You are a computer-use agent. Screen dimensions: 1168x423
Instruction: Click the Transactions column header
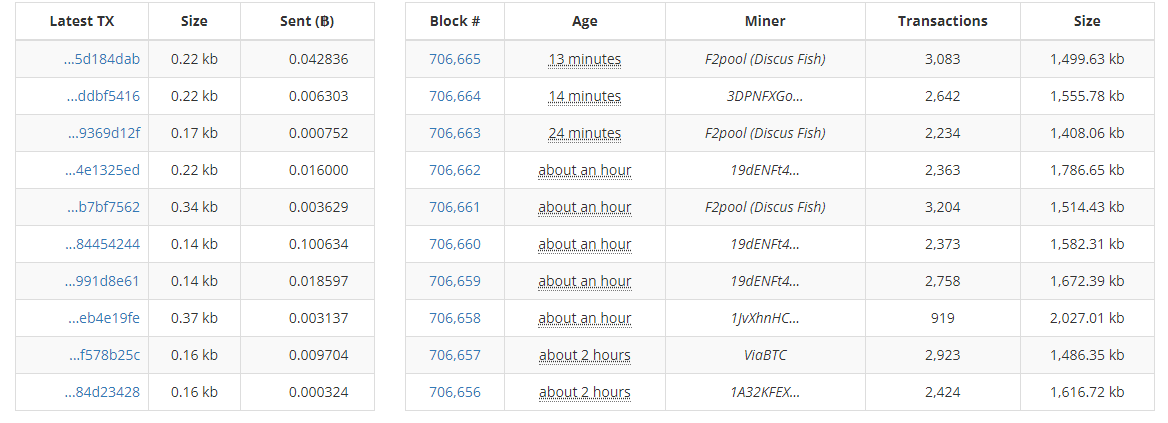[942, 21]
